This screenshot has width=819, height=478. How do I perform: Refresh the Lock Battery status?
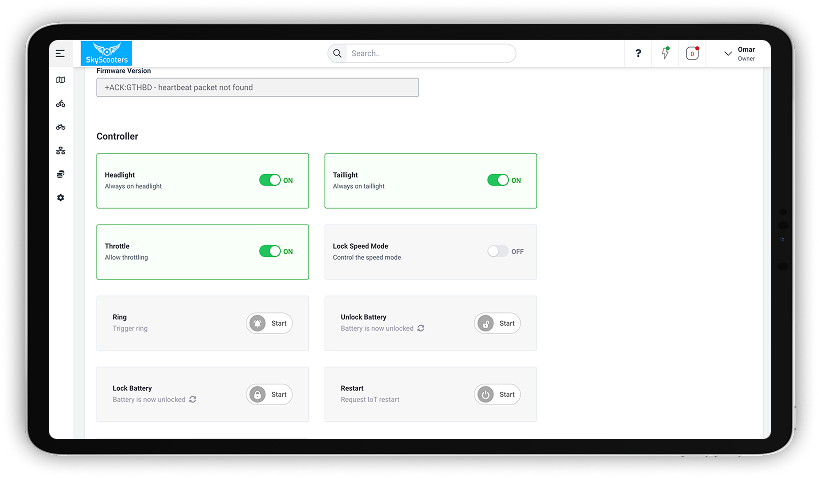(x=193, y=399)
